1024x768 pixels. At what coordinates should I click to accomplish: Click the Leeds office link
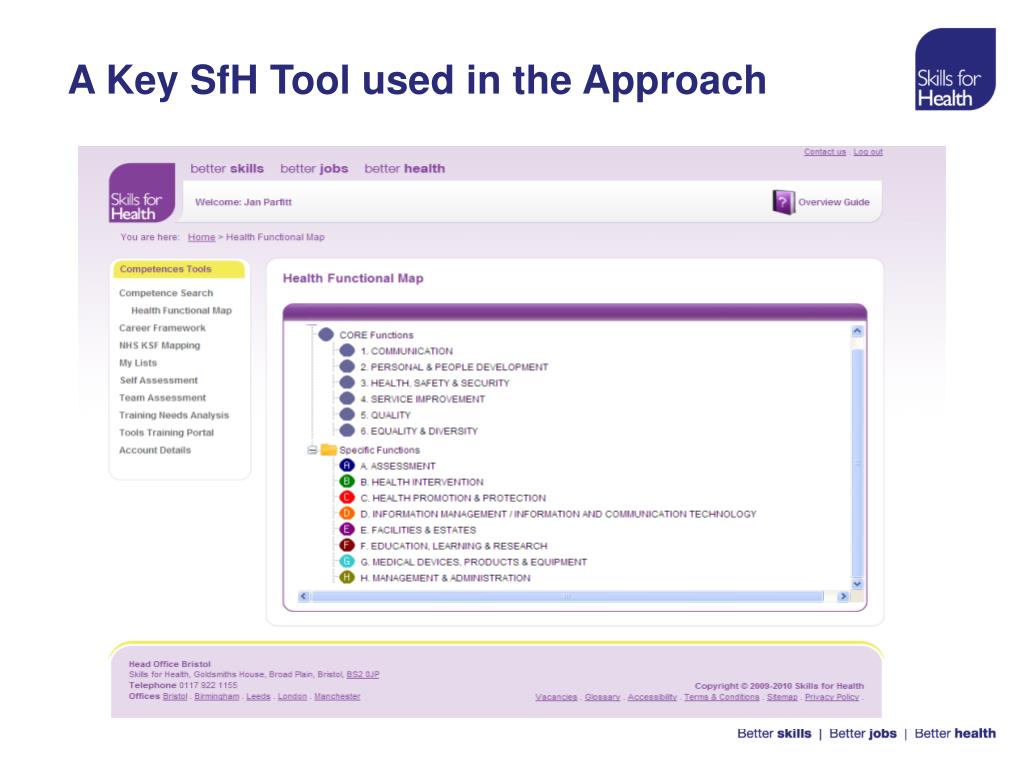[x=258, y=696]
